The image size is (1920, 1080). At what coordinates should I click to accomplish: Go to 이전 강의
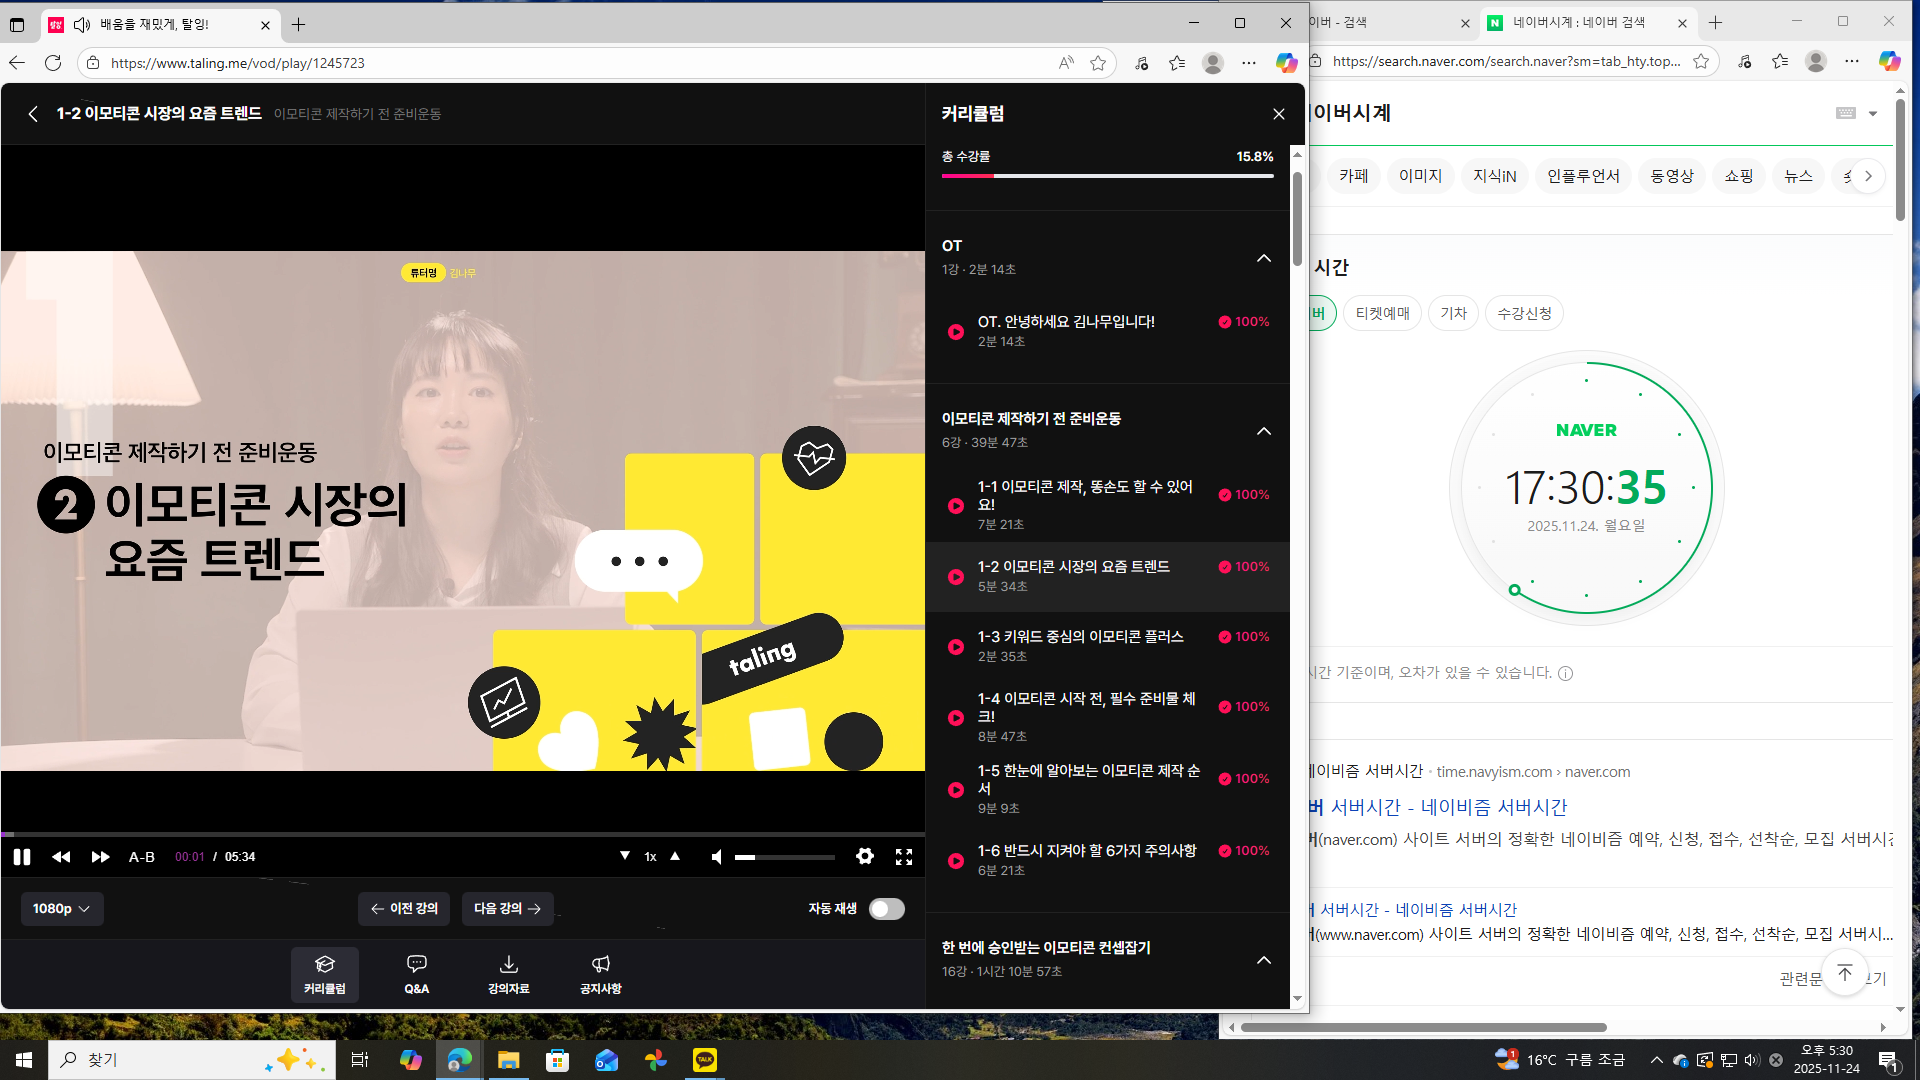coord(404,909)
